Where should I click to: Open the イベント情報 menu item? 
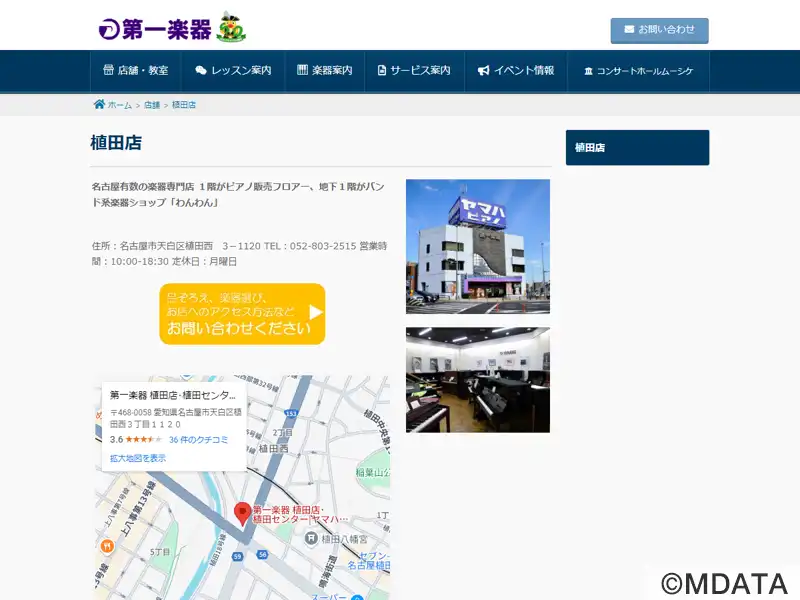click(516, 70)
